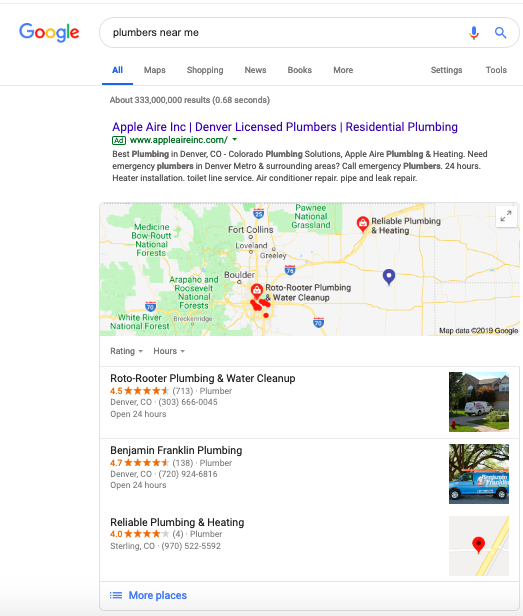Open the Benjamin Franklin Plumbing van thumbnail

(x=479, y=474)
